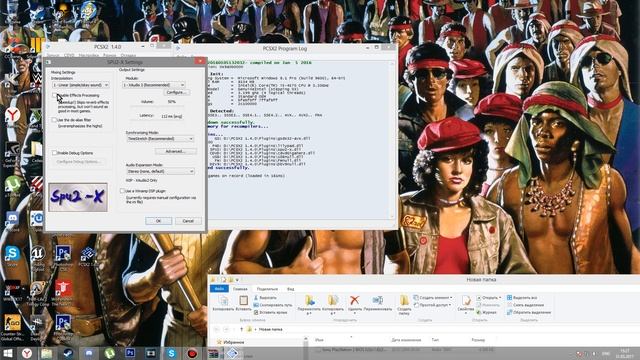
Task: Click Выделить всё in the ribbon
Action: pos(522,298)
